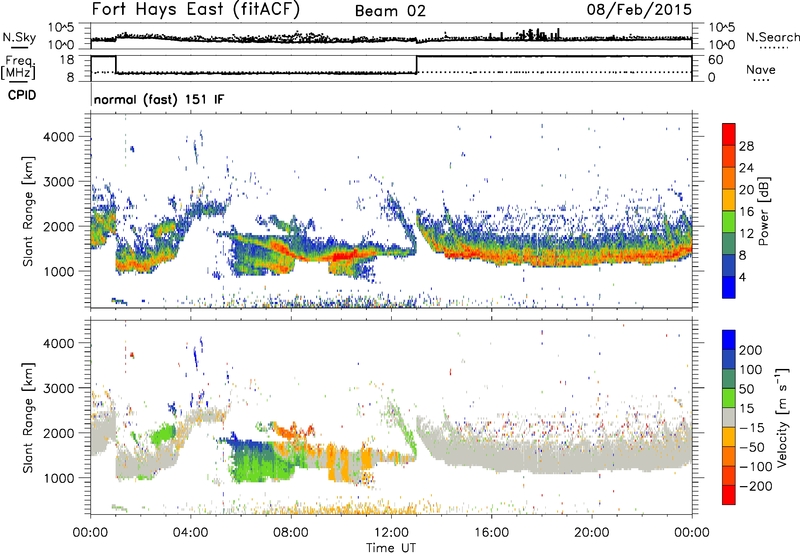Select the 'Freq. [MHz]' axis label
The image size is (800, 554).
pyautogui.click(x=18, y=68)
